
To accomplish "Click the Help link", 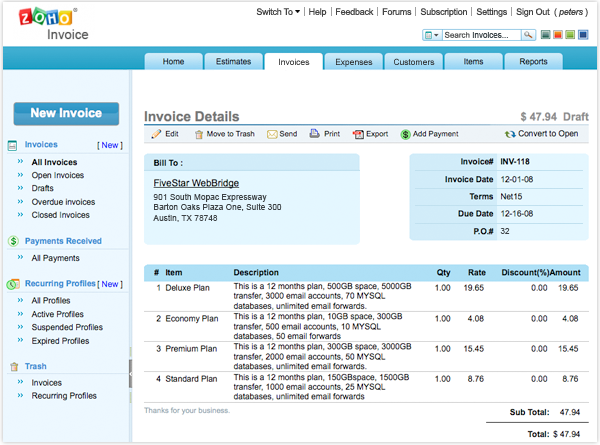I will click(x=317, y=12).
